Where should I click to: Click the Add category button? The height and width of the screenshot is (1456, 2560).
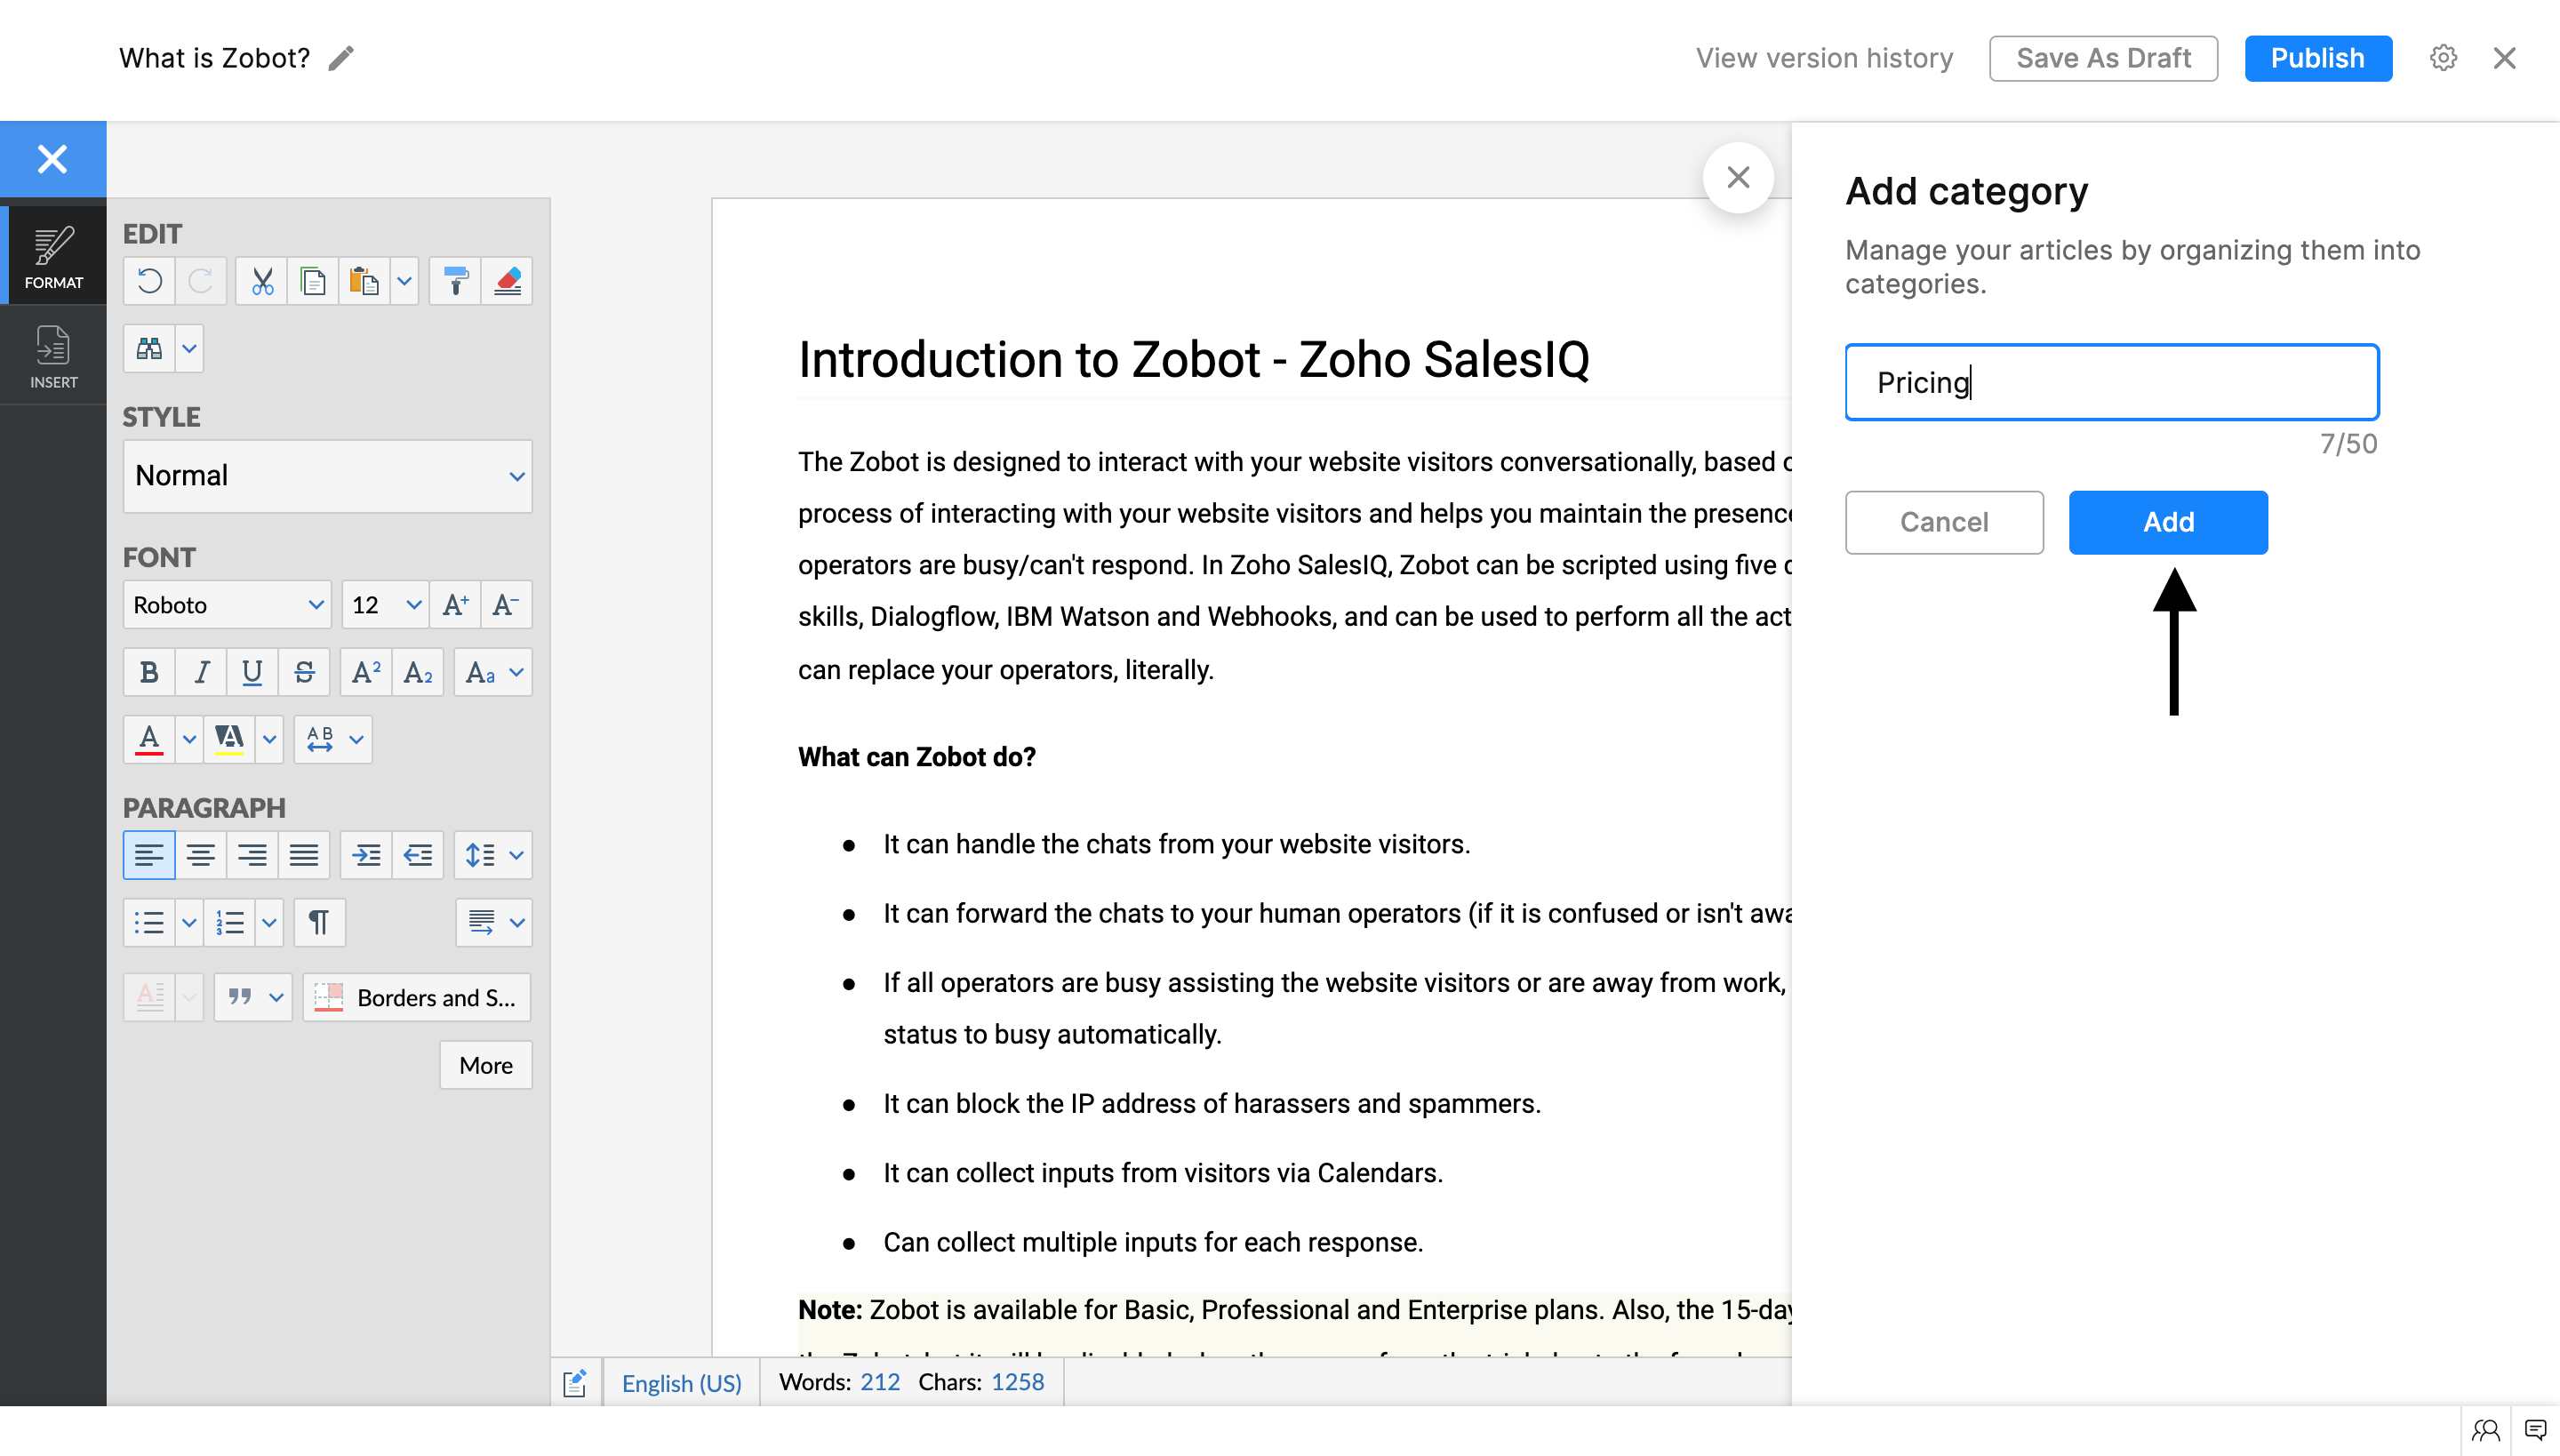[2168, 522]
